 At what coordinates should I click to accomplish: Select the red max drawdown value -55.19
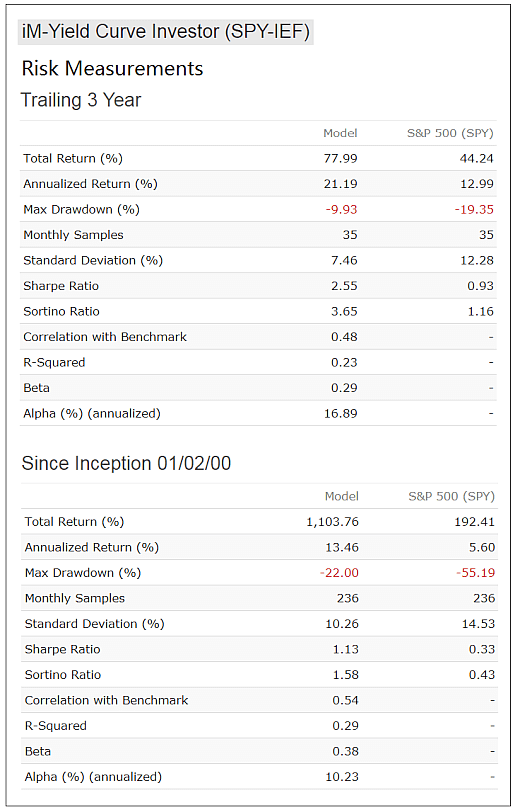(476, 573)
